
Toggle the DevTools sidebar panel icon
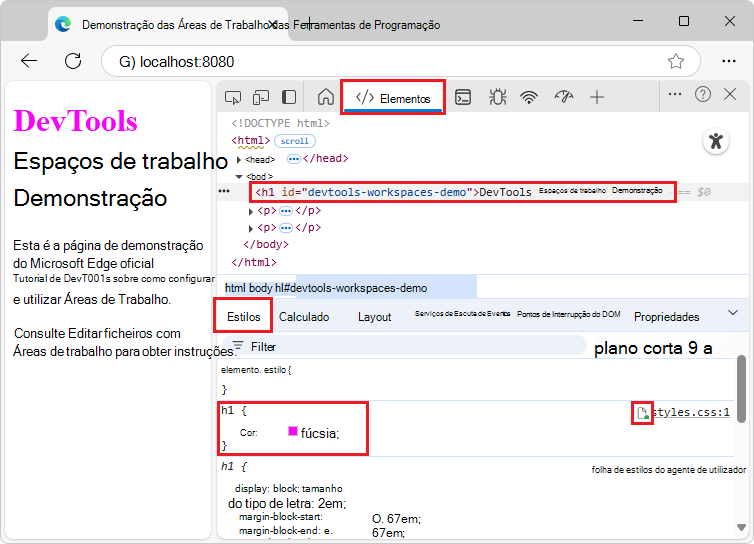[289, 97]
